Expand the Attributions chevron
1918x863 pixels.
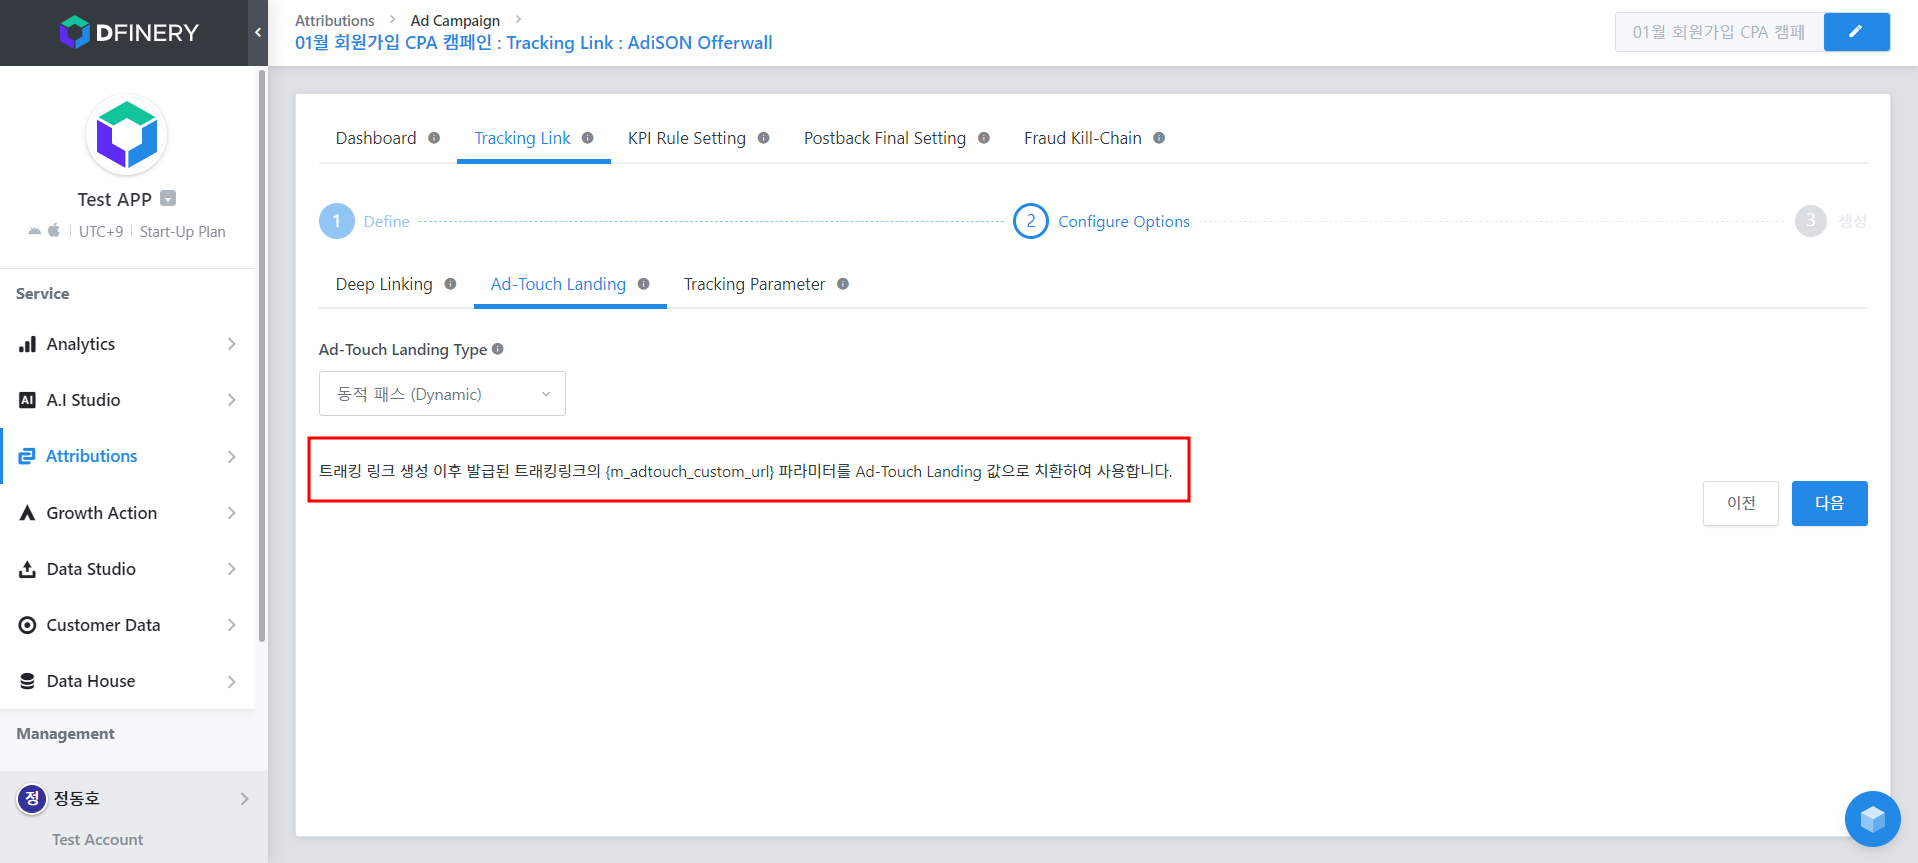(x=231, y=456)
